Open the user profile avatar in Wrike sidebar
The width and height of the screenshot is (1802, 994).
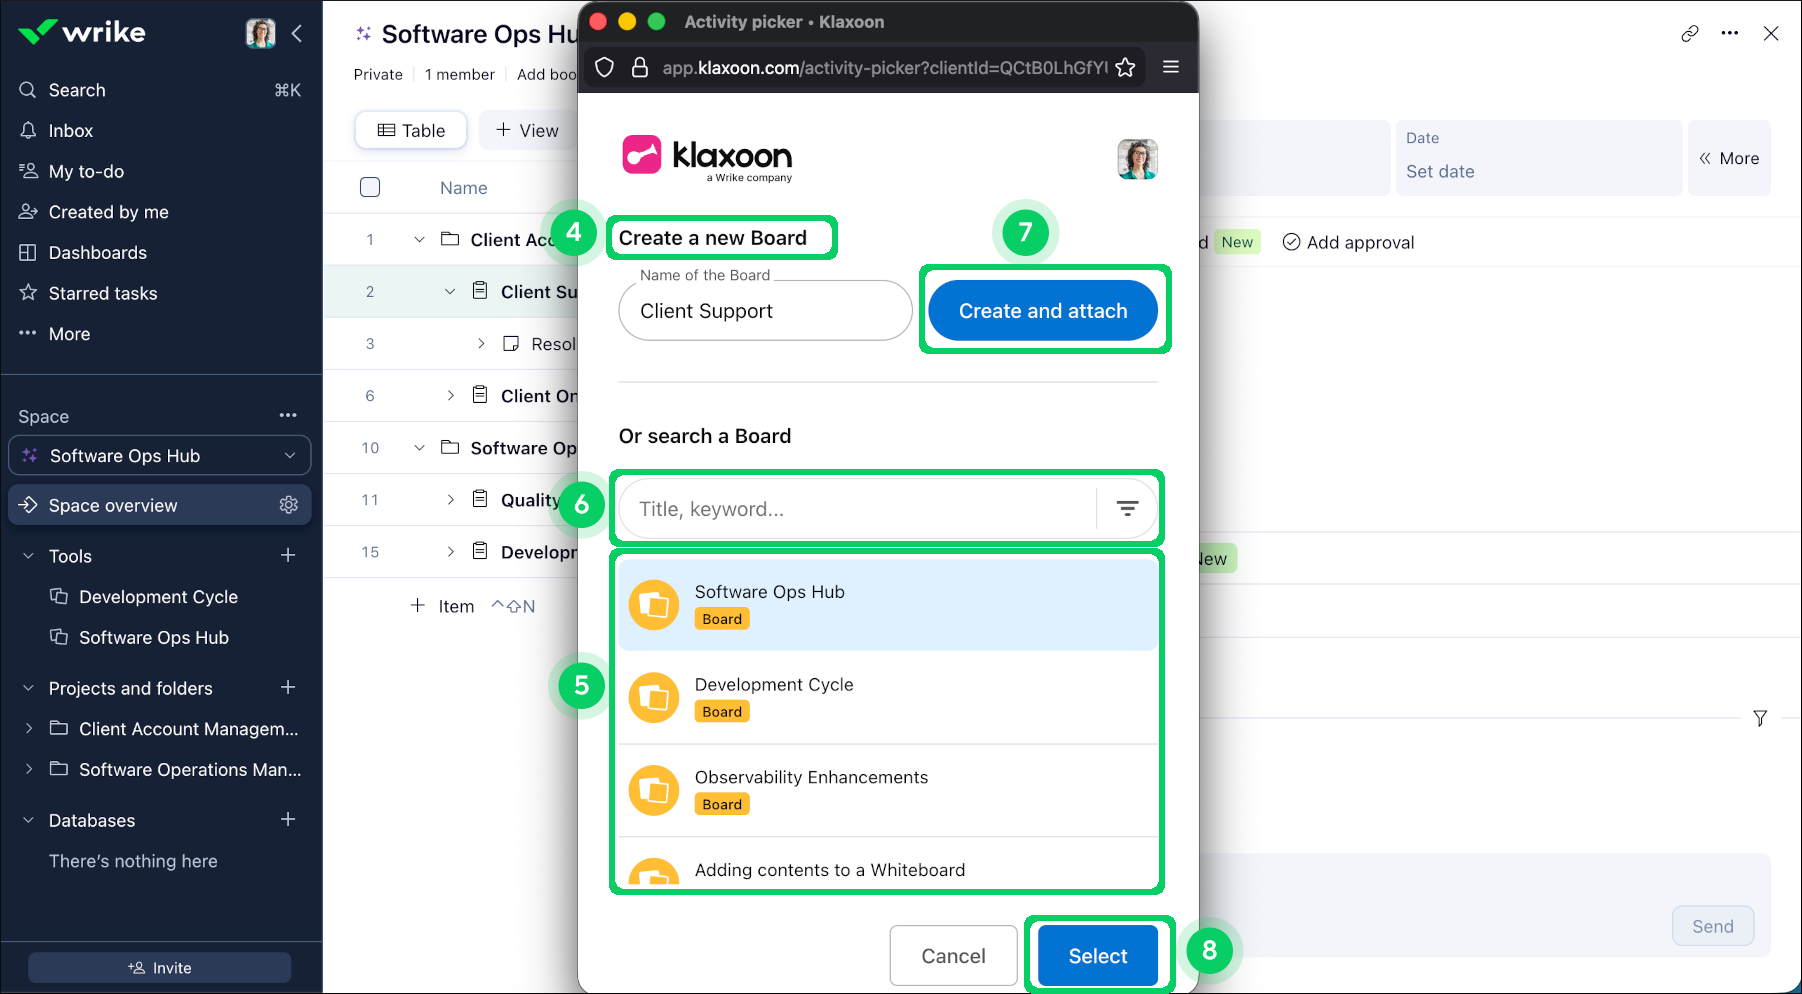260,33
